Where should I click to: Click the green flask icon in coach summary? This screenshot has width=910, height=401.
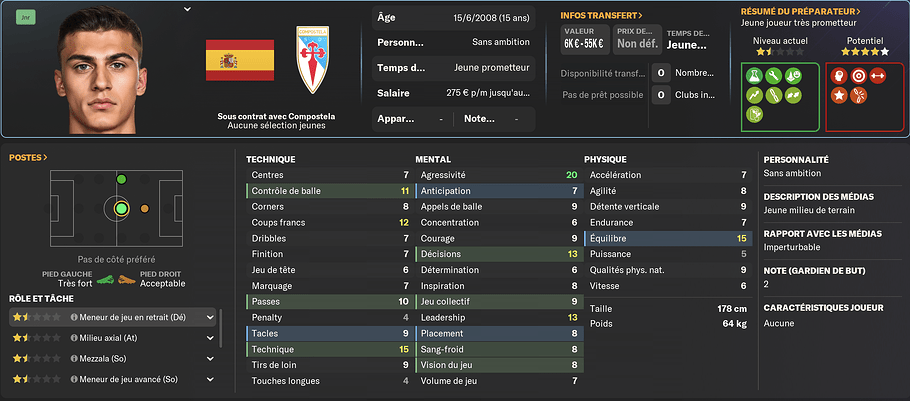755,76
